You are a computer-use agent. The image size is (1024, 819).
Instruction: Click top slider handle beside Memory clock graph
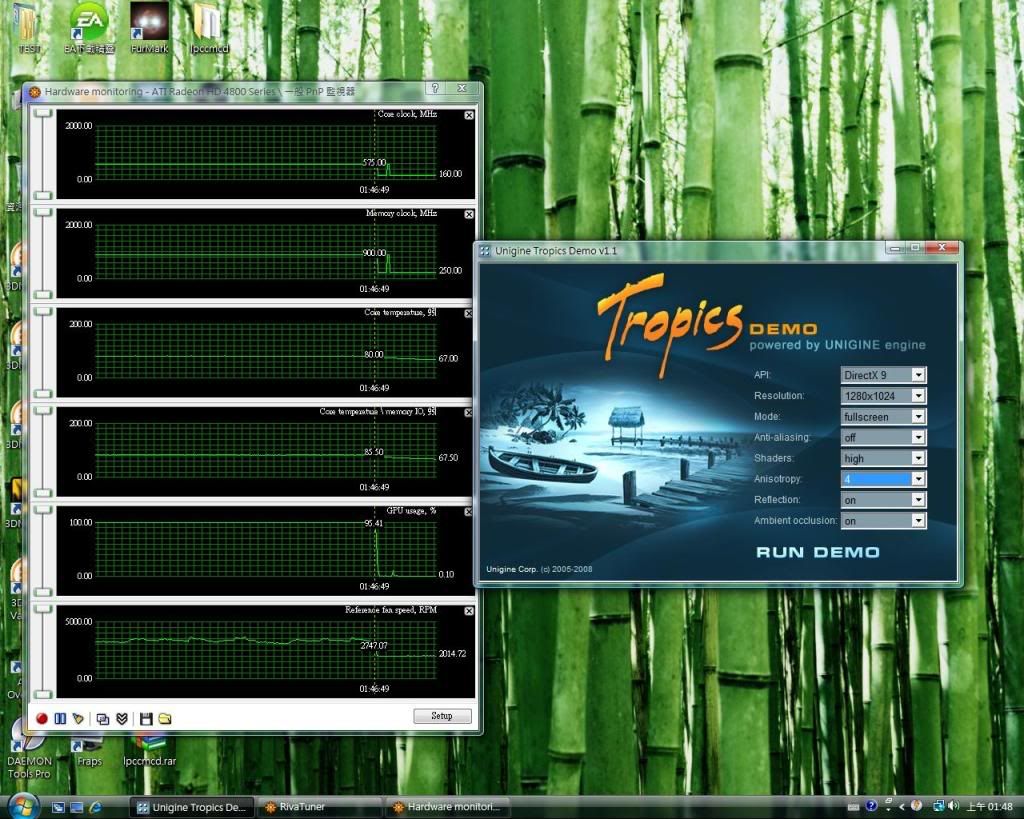tap(43, 212)
